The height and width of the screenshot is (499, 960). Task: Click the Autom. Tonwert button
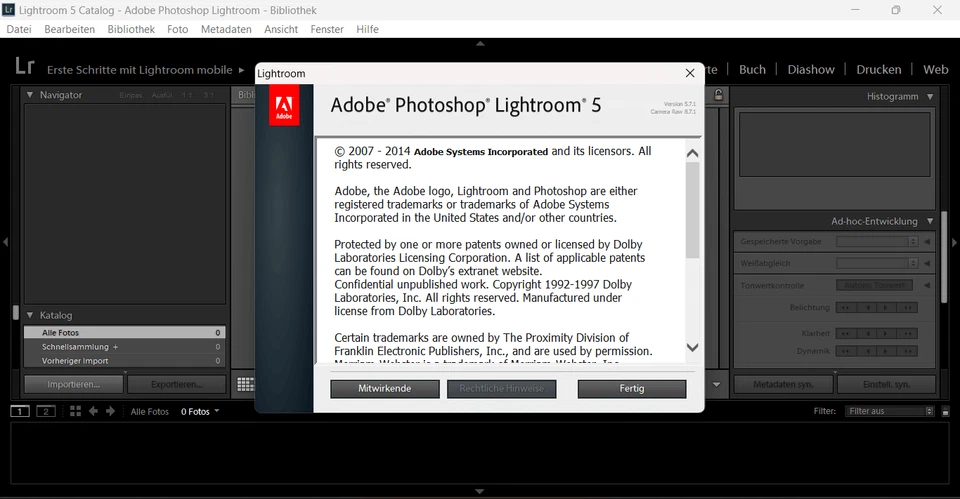coord(874,285)
